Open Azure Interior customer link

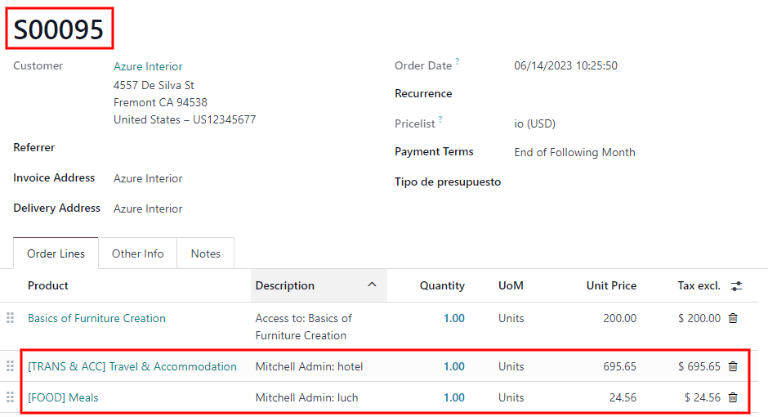148,66
